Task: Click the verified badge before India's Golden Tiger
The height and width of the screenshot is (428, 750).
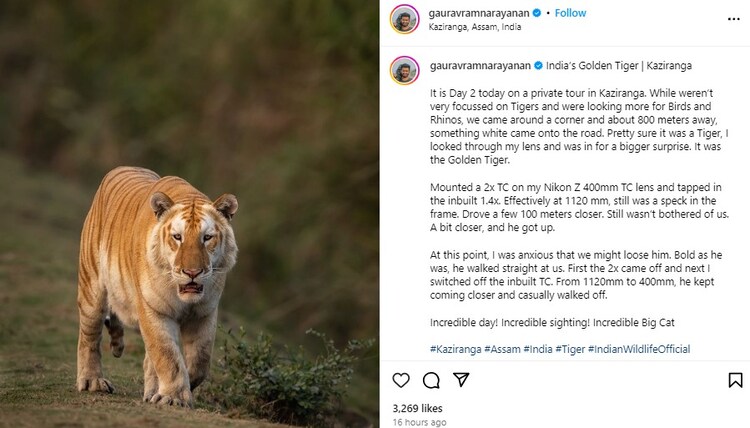Action: [x=537, y=64]
